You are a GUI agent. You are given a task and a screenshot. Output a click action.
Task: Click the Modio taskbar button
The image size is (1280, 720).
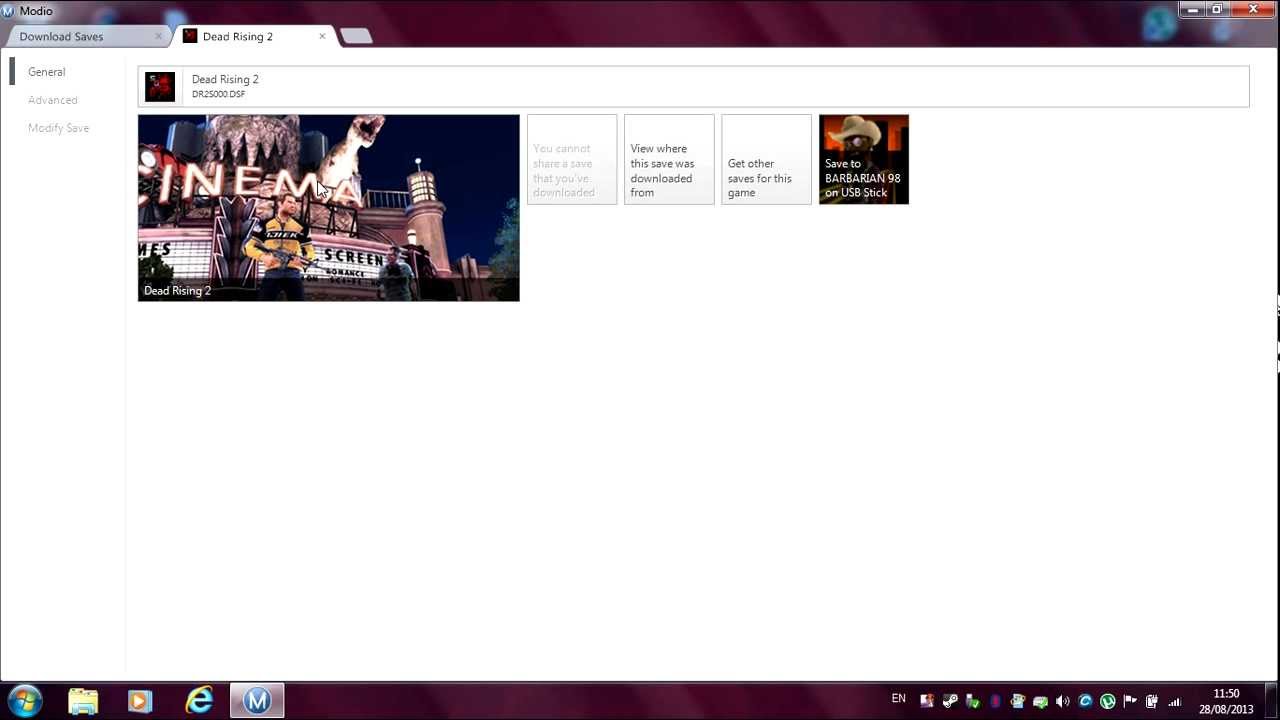pos(257,701)
